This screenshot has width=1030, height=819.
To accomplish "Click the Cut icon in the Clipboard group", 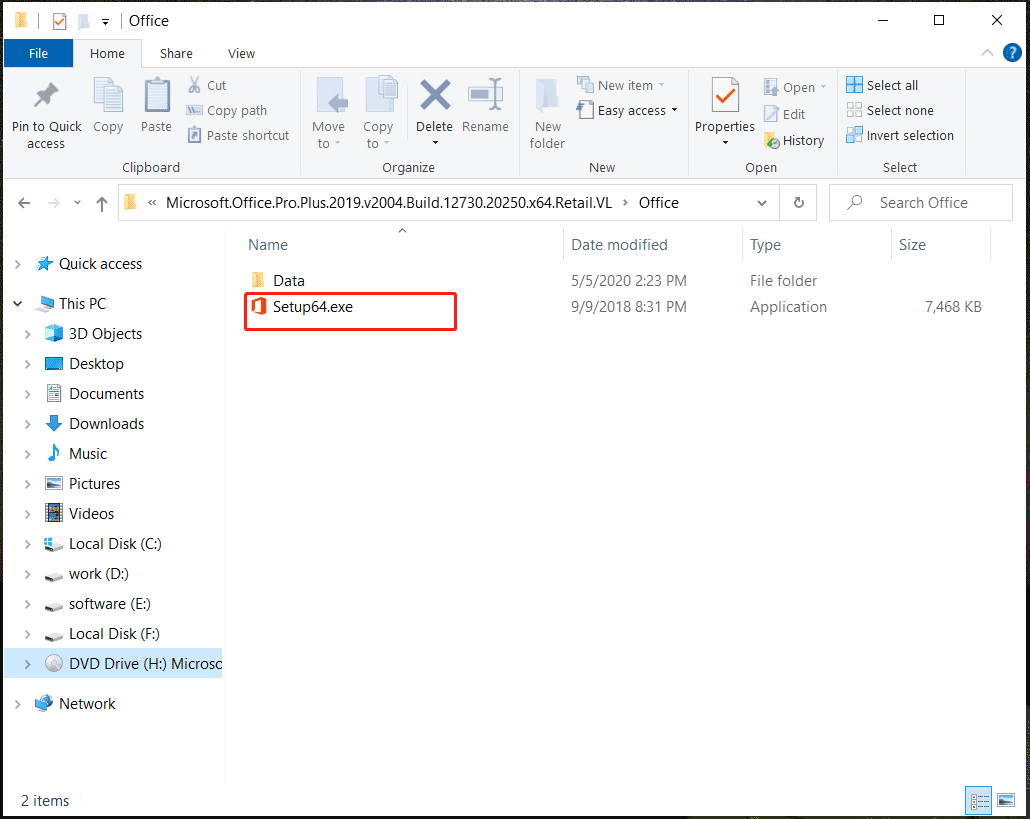I will (207, 85).
